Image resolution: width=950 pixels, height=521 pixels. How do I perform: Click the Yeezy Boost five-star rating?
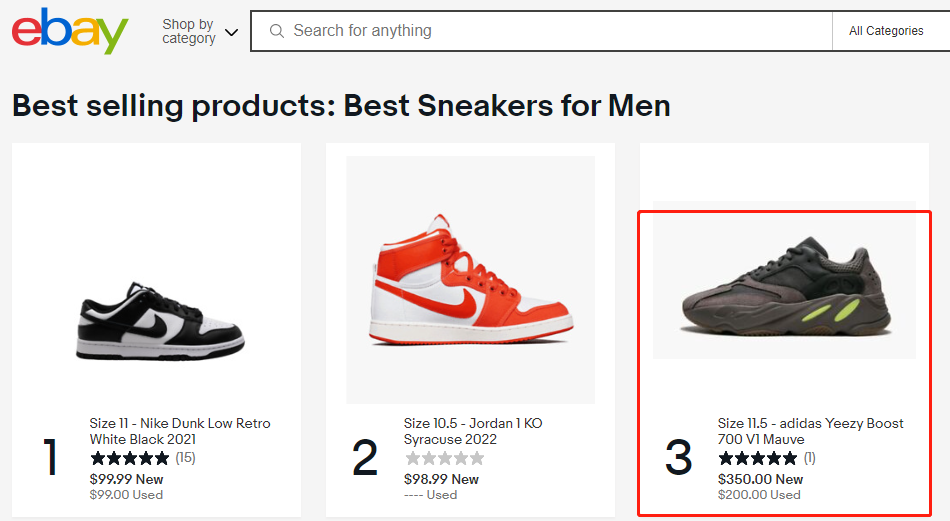click(x=758, y=459)
